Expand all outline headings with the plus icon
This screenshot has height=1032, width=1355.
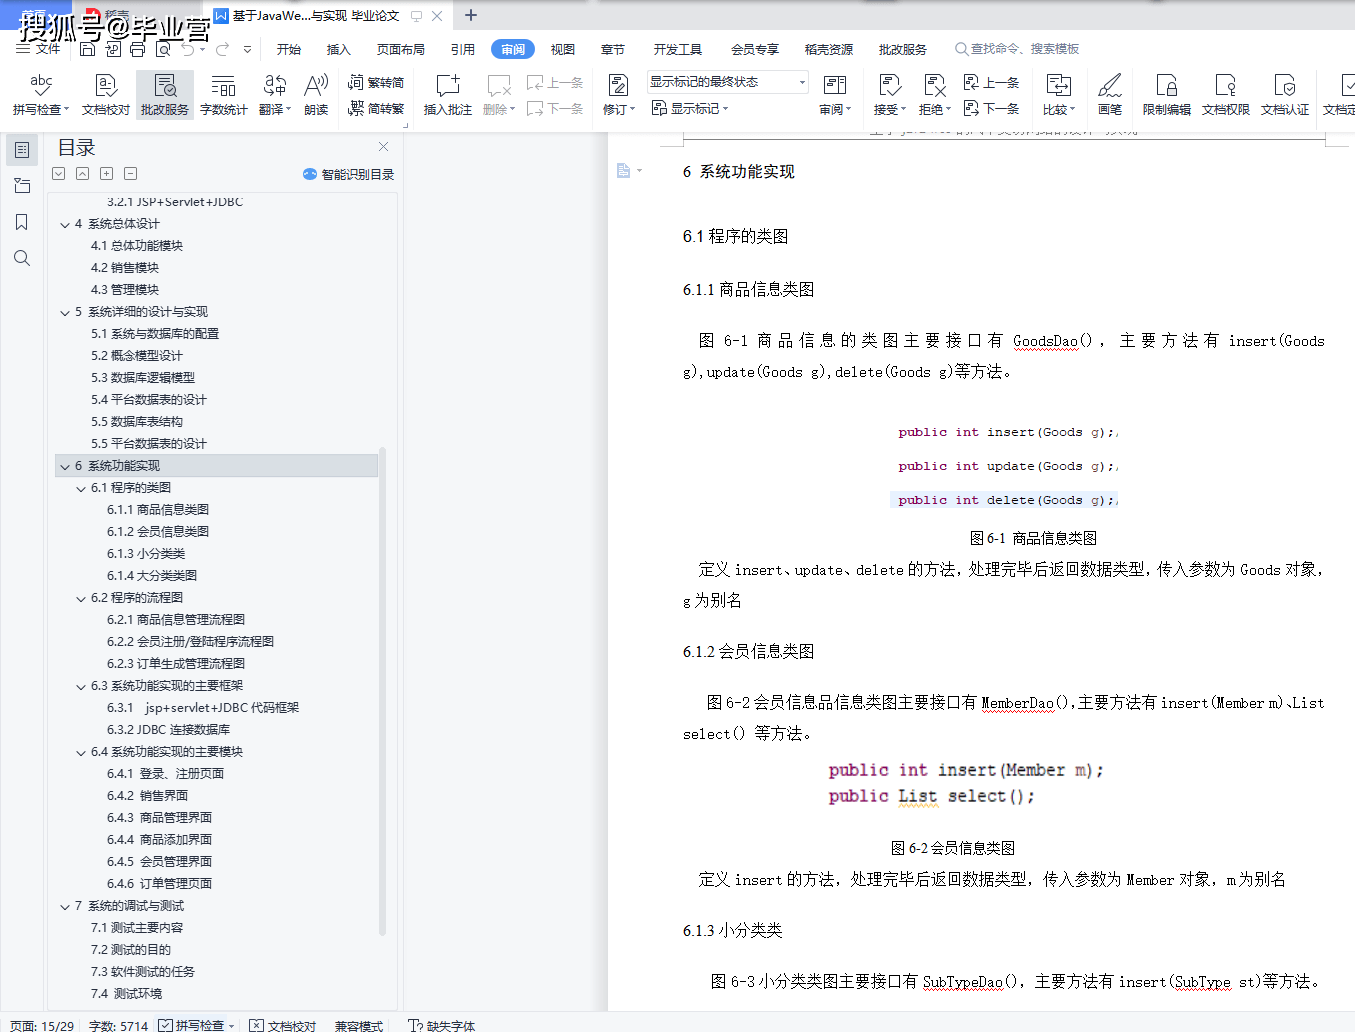106,173
